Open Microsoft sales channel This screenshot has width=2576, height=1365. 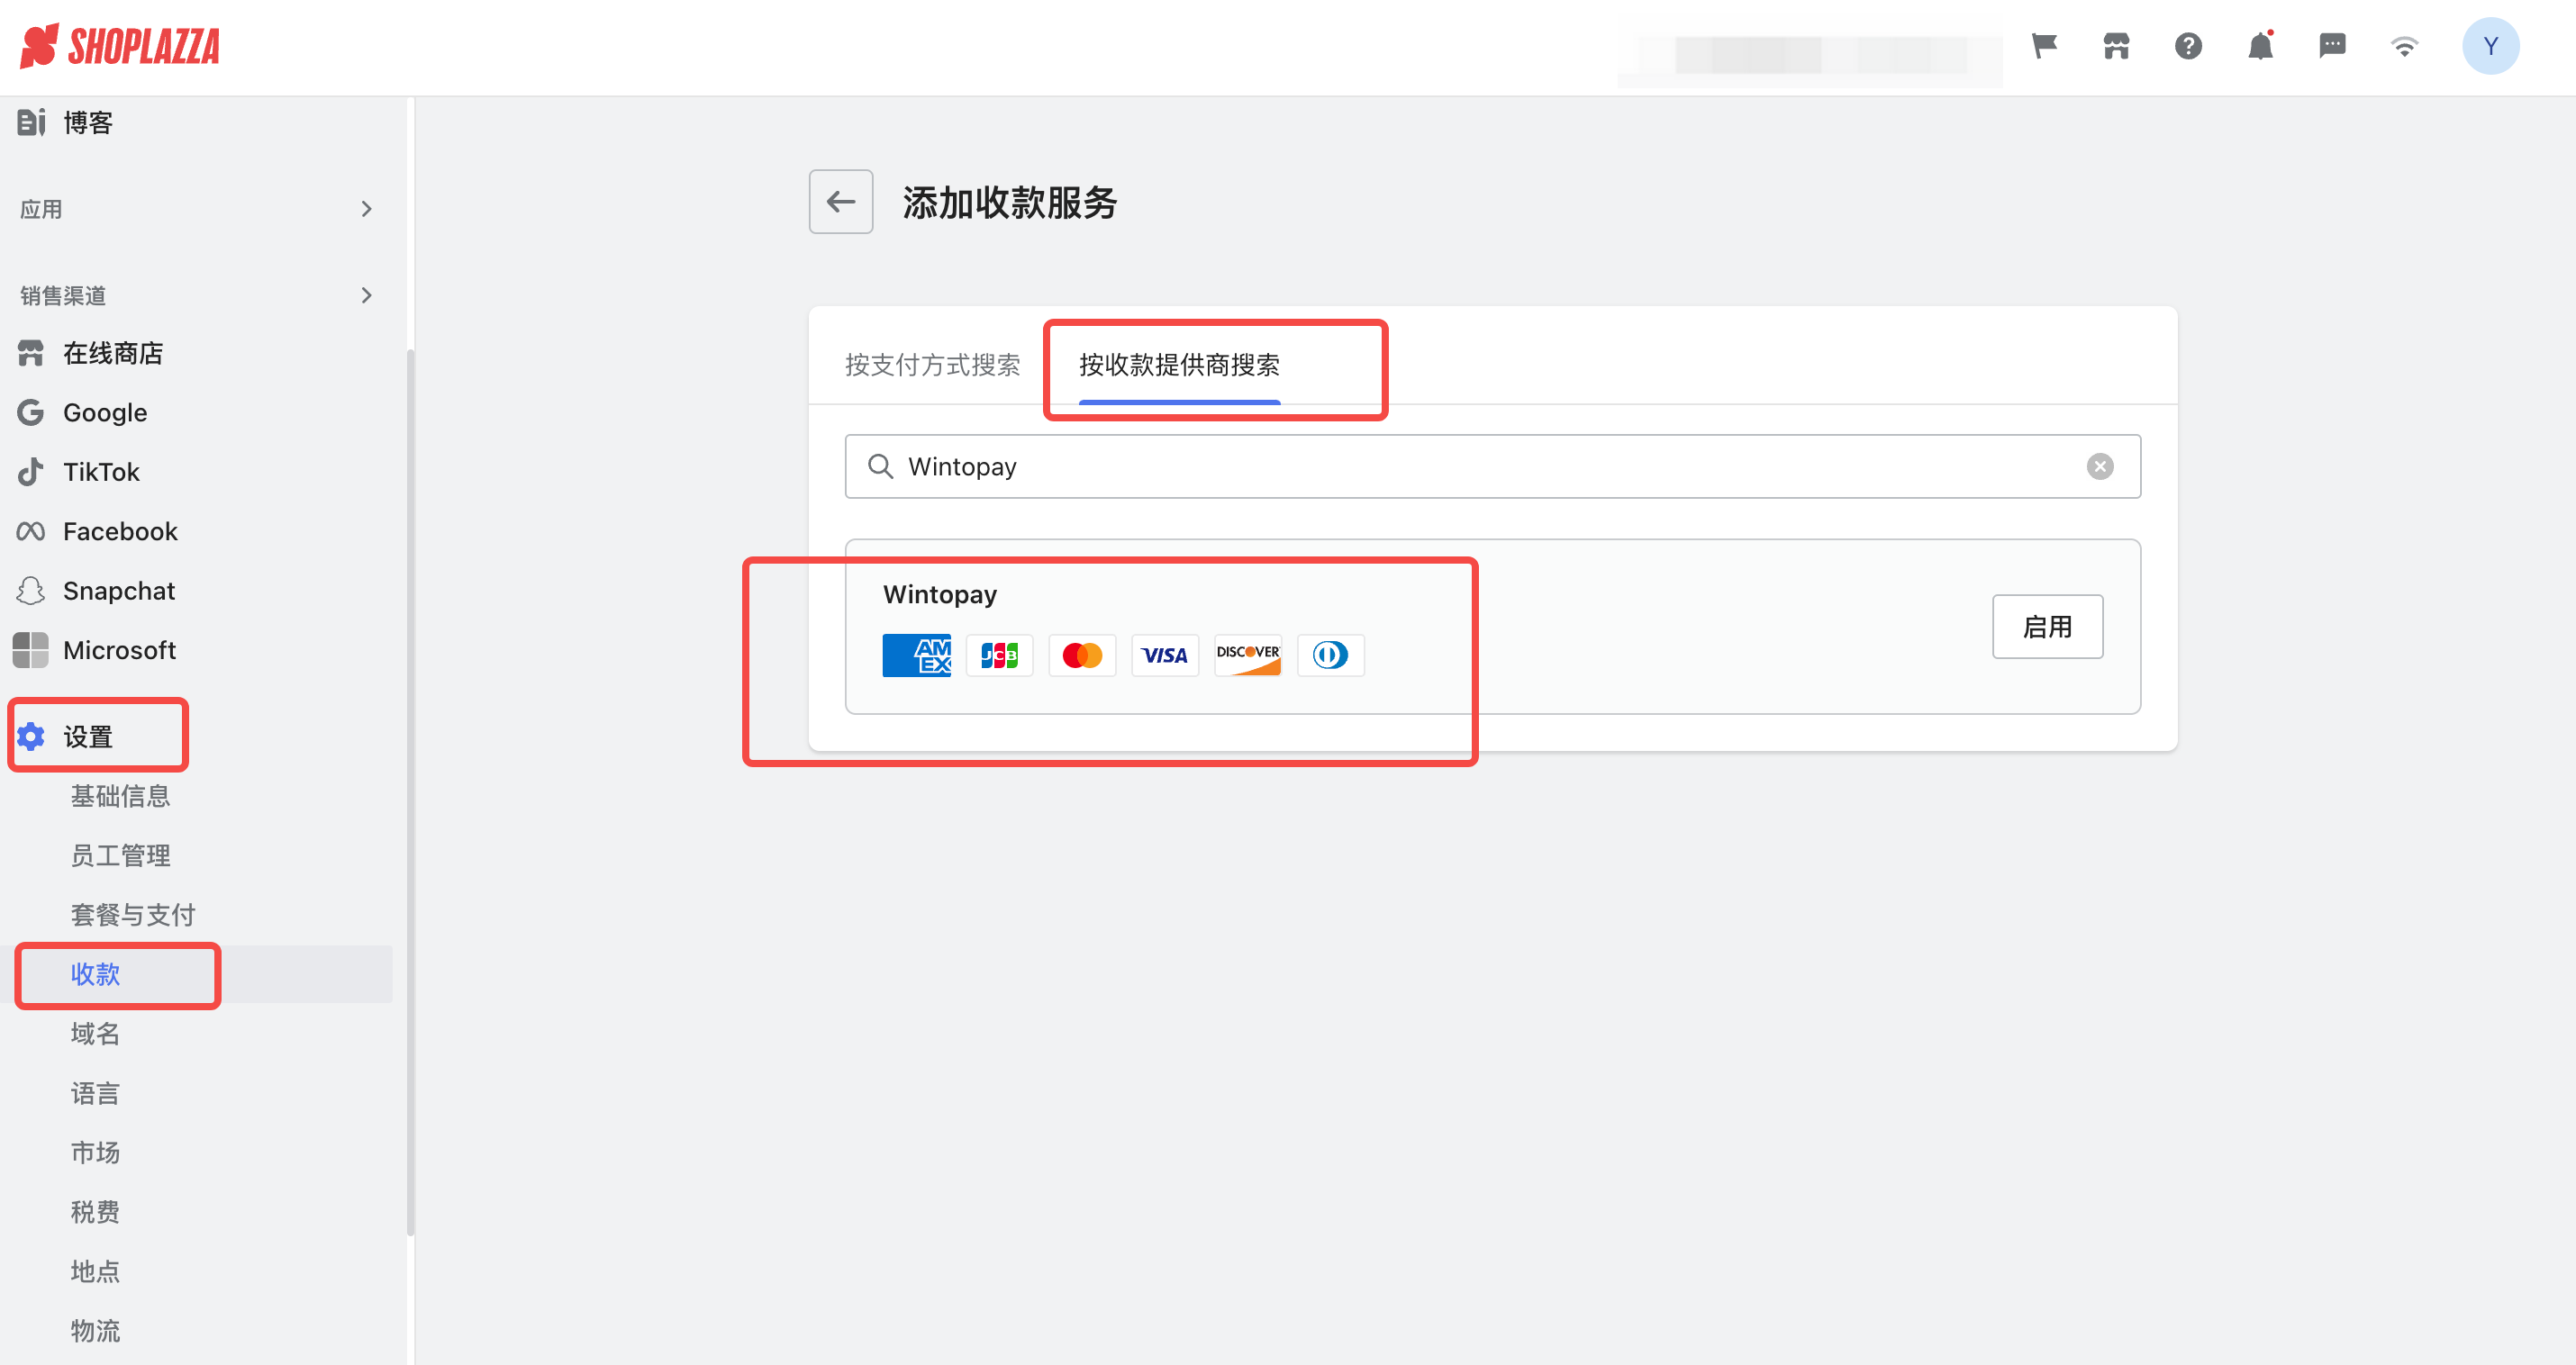point(119,650)
